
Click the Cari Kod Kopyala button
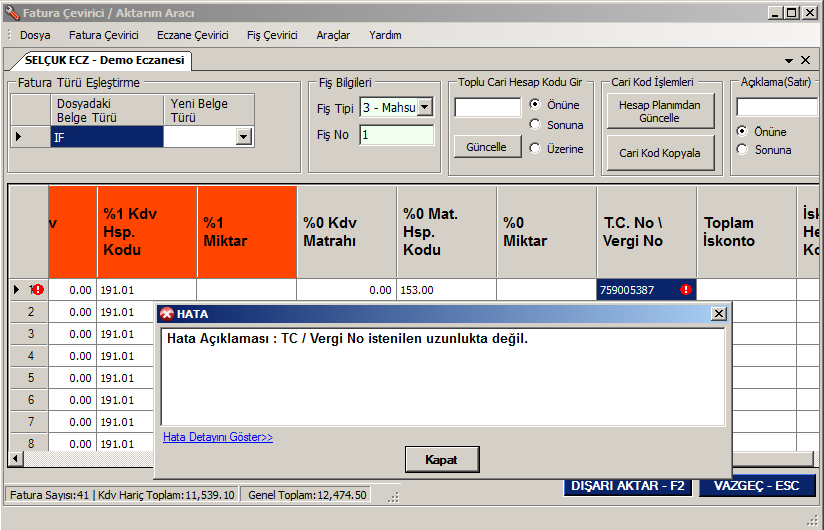(x=660, y=153)
